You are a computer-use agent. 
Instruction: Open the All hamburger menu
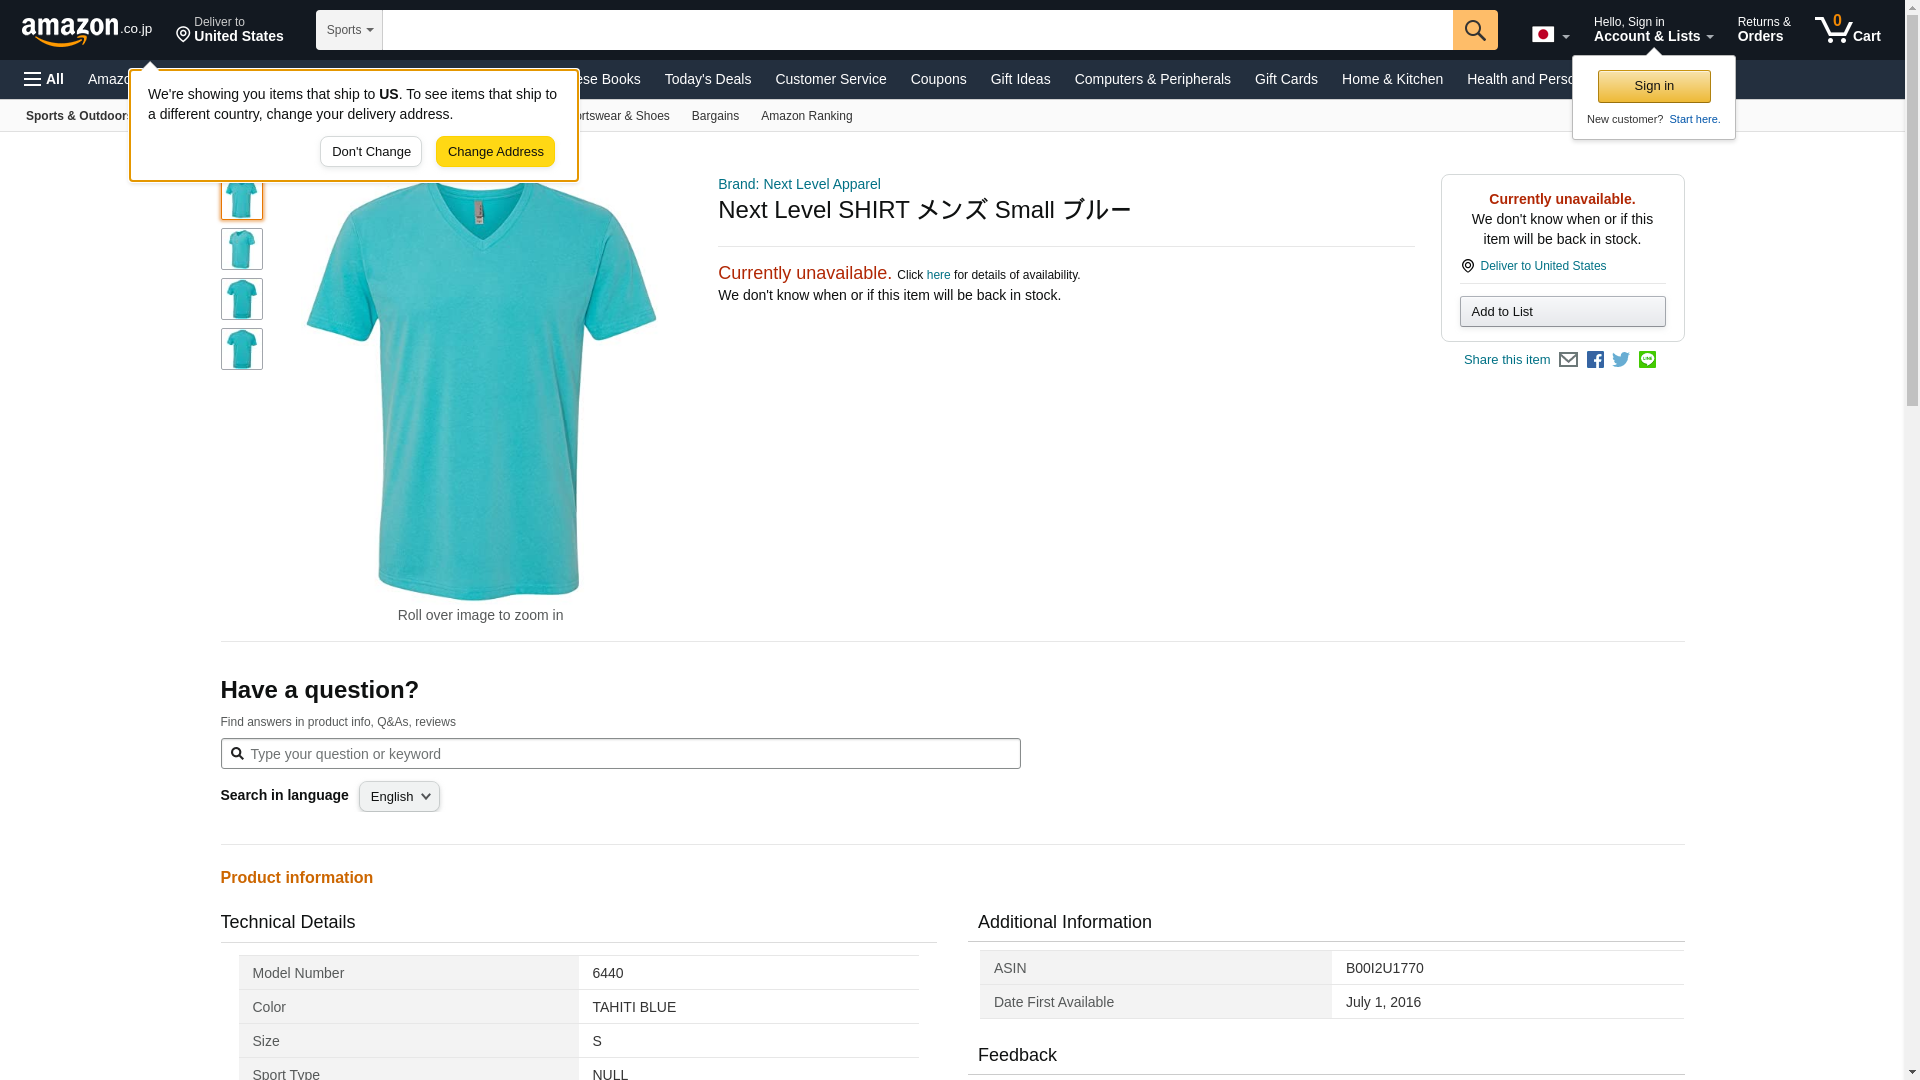[44, 79]
